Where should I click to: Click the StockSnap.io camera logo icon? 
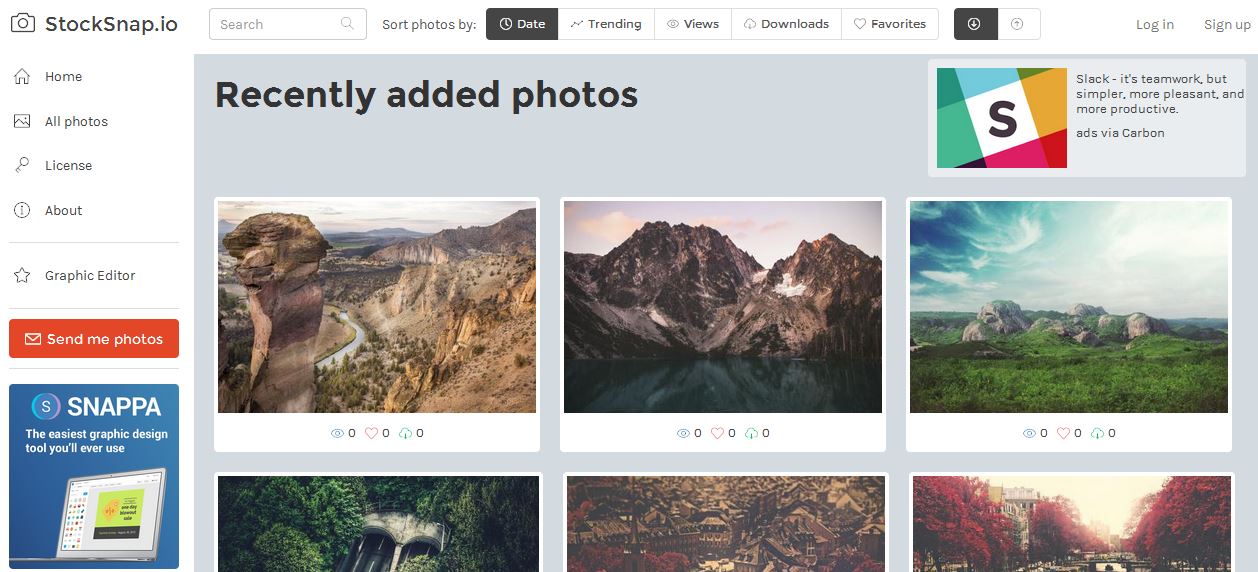(x=23, y=24)
